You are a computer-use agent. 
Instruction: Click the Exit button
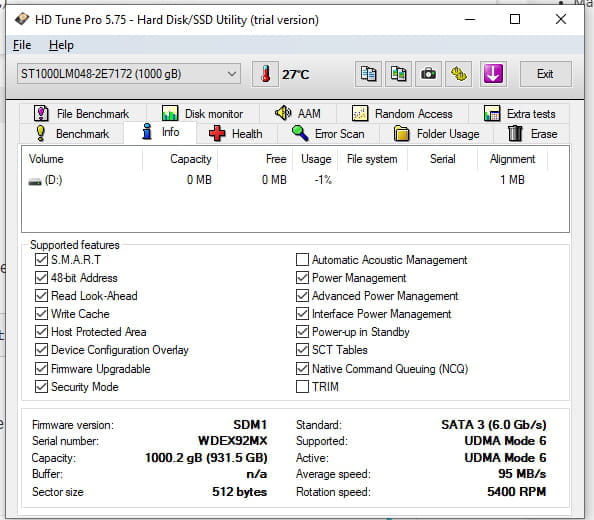(x=545, y=74)
